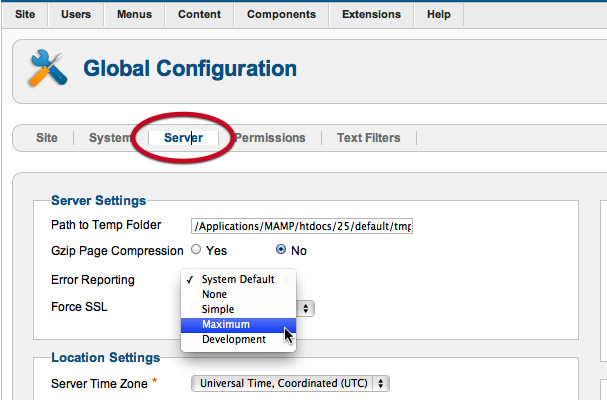The image size is (607, 400).
Task: Click the Global Configuration wrench screwdriver icon
Action: tap(48, 68)
